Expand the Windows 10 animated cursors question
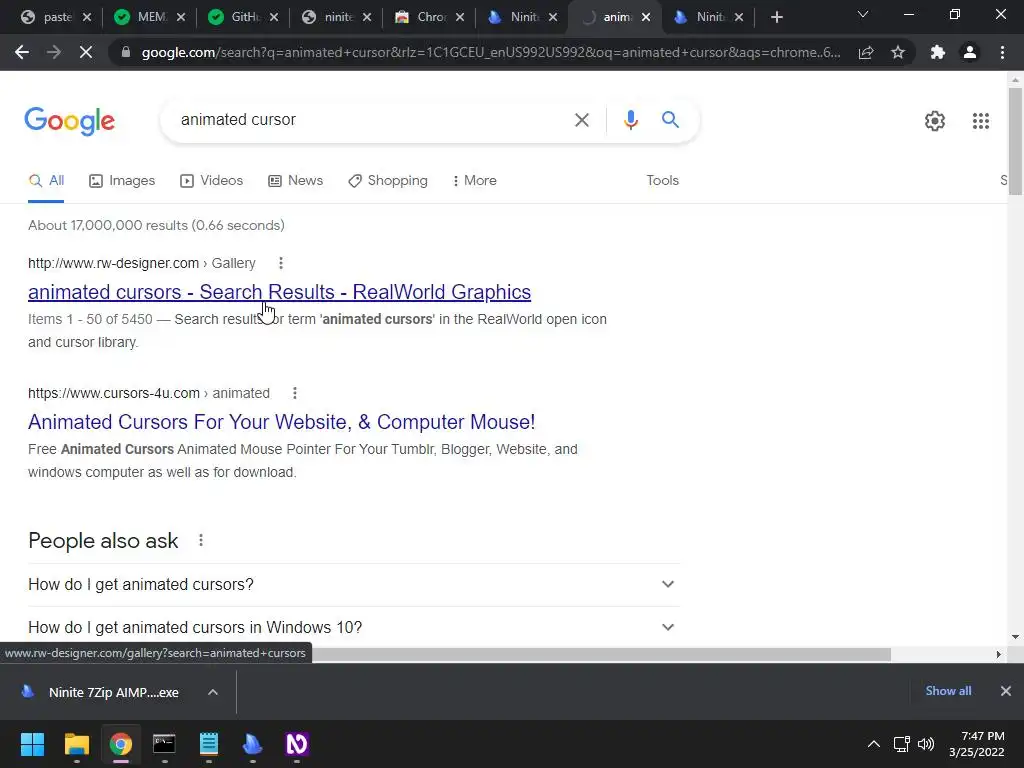Screen dimensions: 1024x768 click(354, 627)
